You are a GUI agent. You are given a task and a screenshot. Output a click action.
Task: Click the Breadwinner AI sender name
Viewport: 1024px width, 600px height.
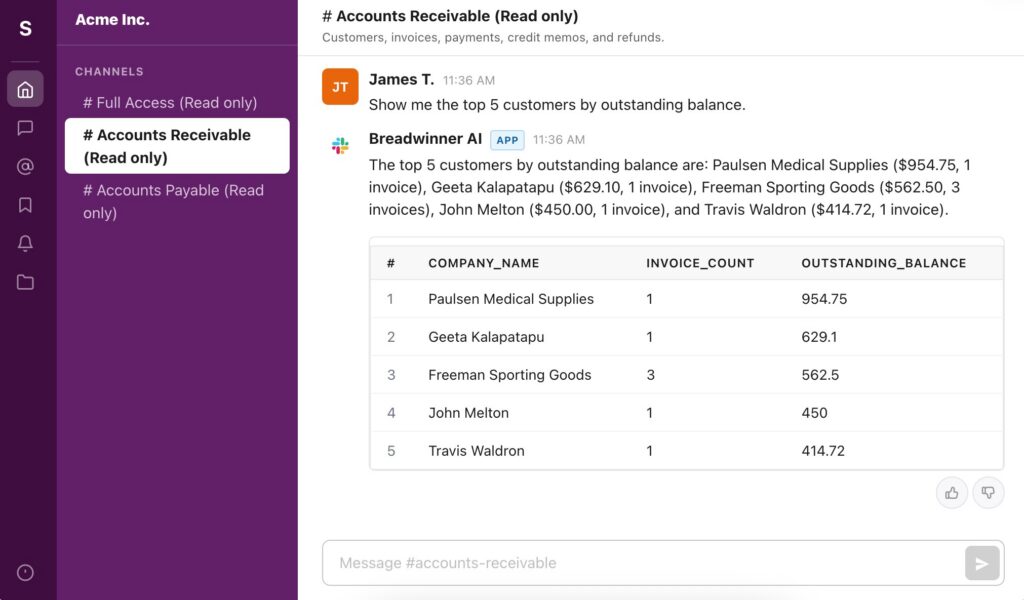tap(425, 139)
